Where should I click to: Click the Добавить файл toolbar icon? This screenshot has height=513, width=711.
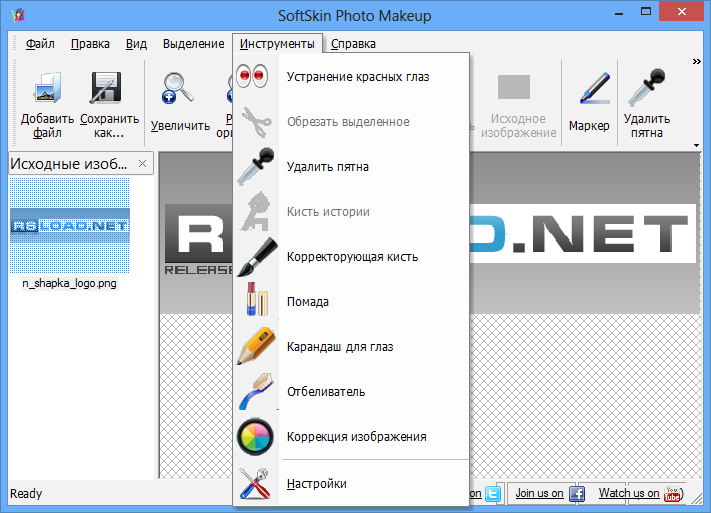[x=47, y=88]
